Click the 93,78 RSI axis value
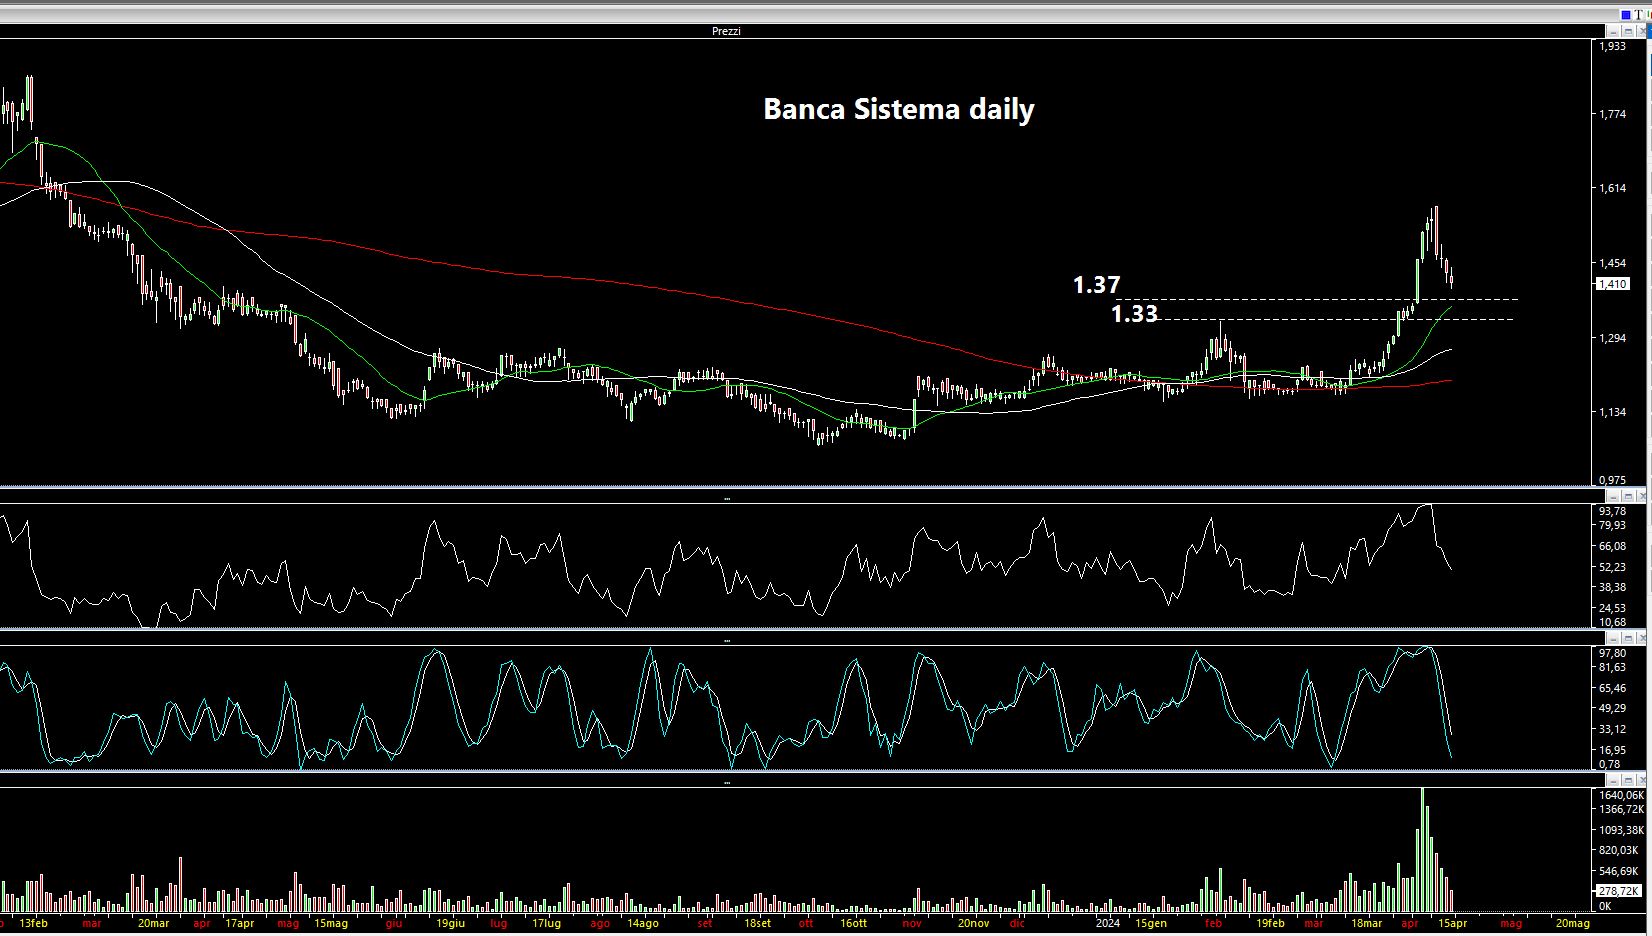Image resolution: width=1652 pixels, height=936 pixels. pos(1612,511)
